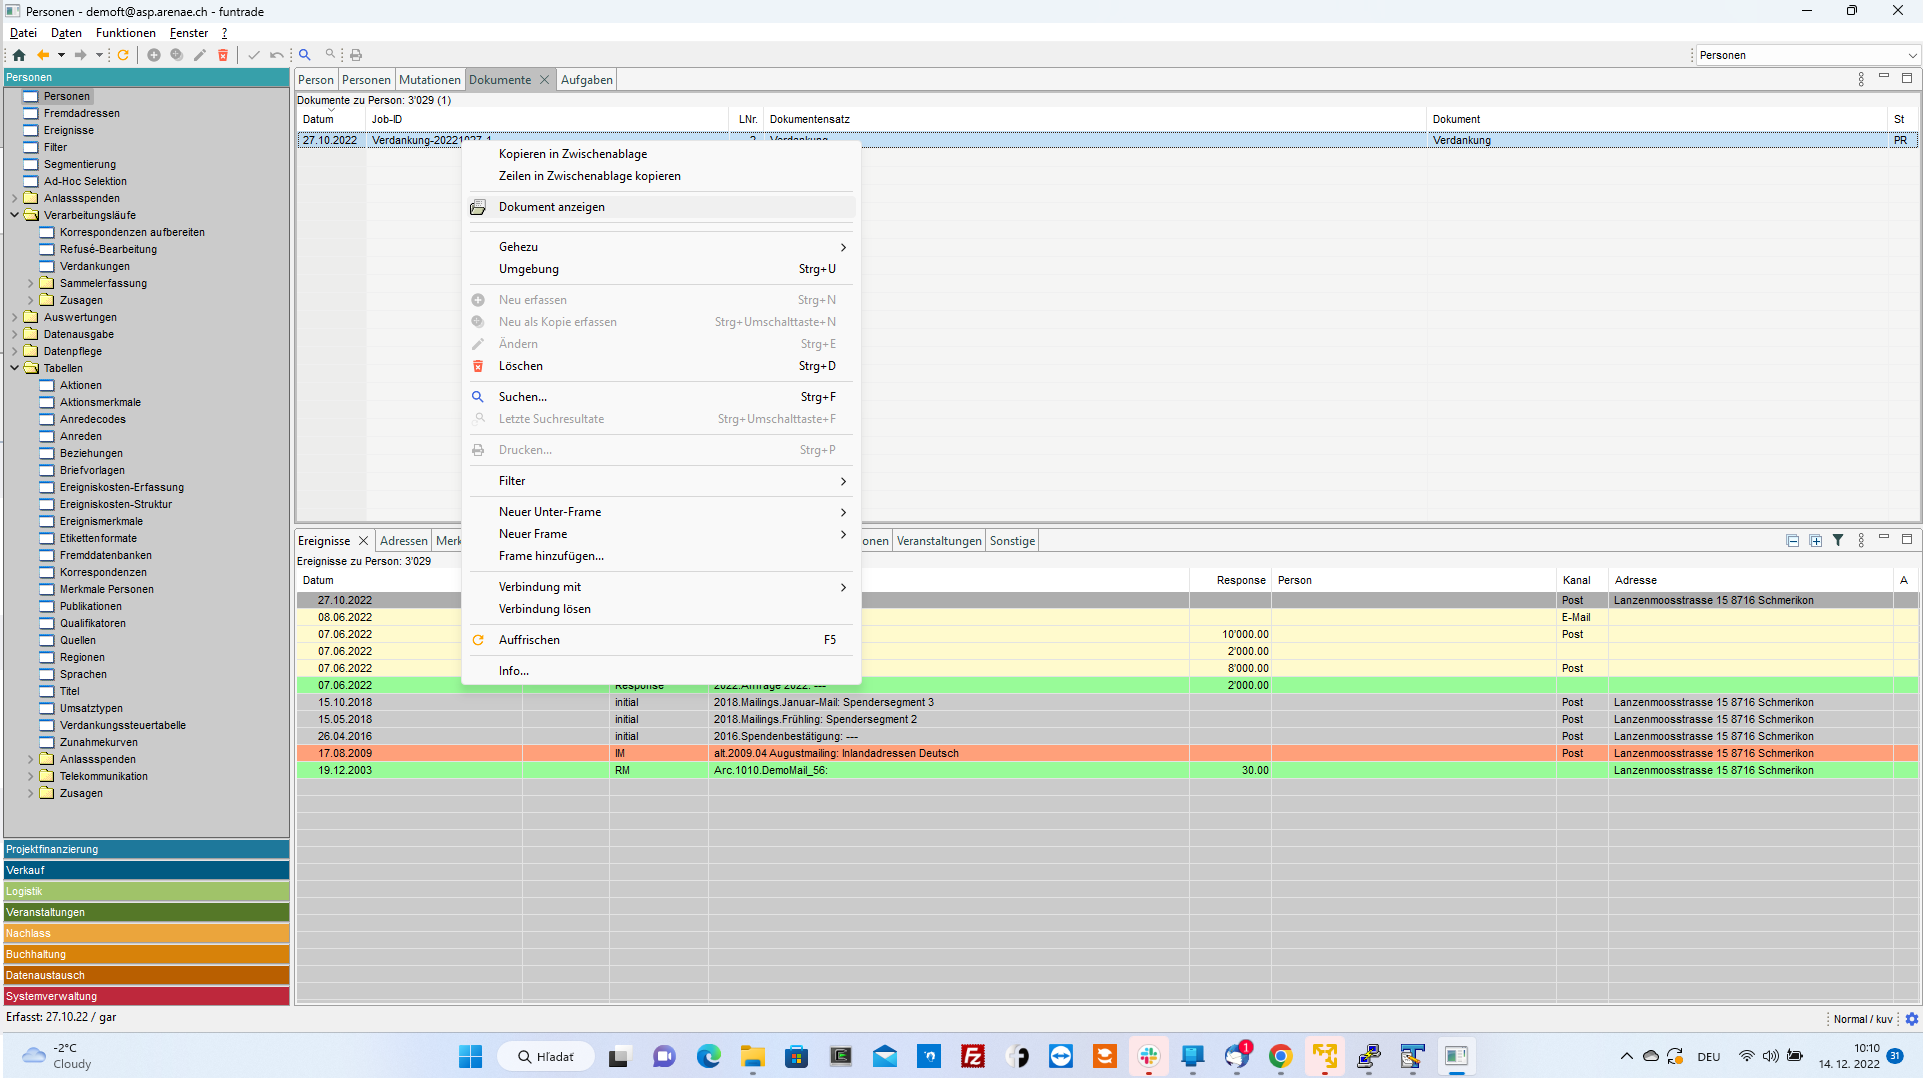Viewport: 1923px width, 1078px height.
Task: Open the settings gear in the status bar
Action: pyautogui.click(x=1912, y=1019)
